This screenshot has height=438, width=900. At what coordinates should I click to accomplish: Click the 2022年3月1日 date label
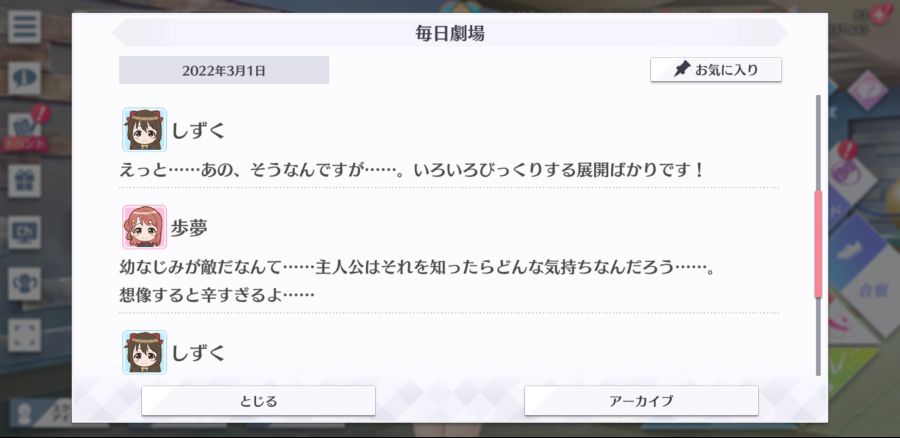[224, 70]
